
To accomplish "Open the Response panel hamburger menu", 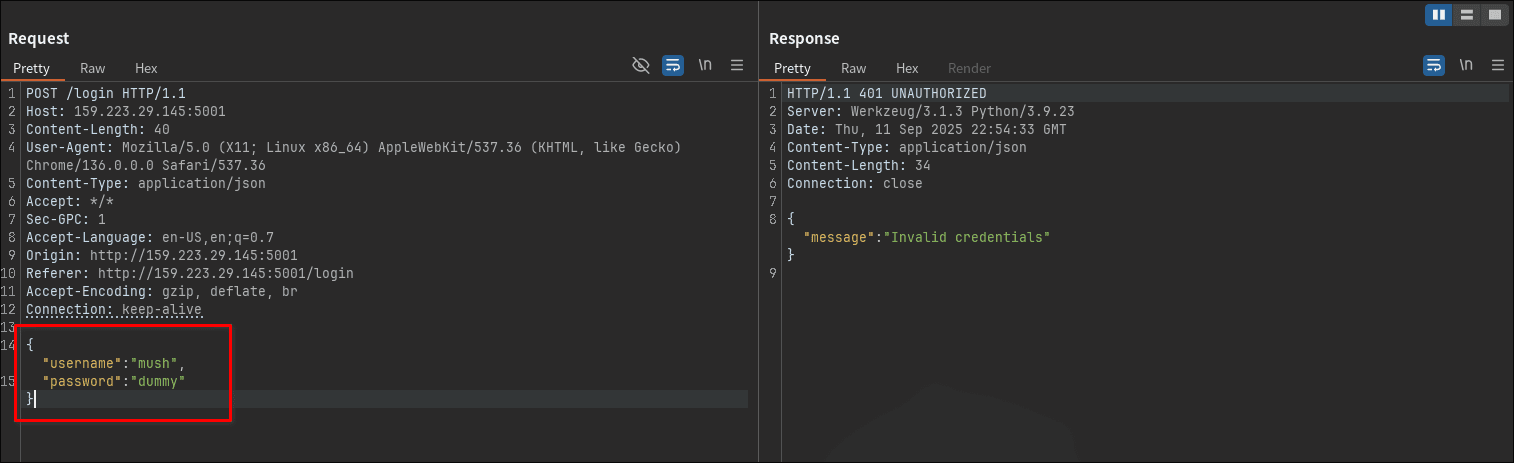I will tap(1498, 66).
